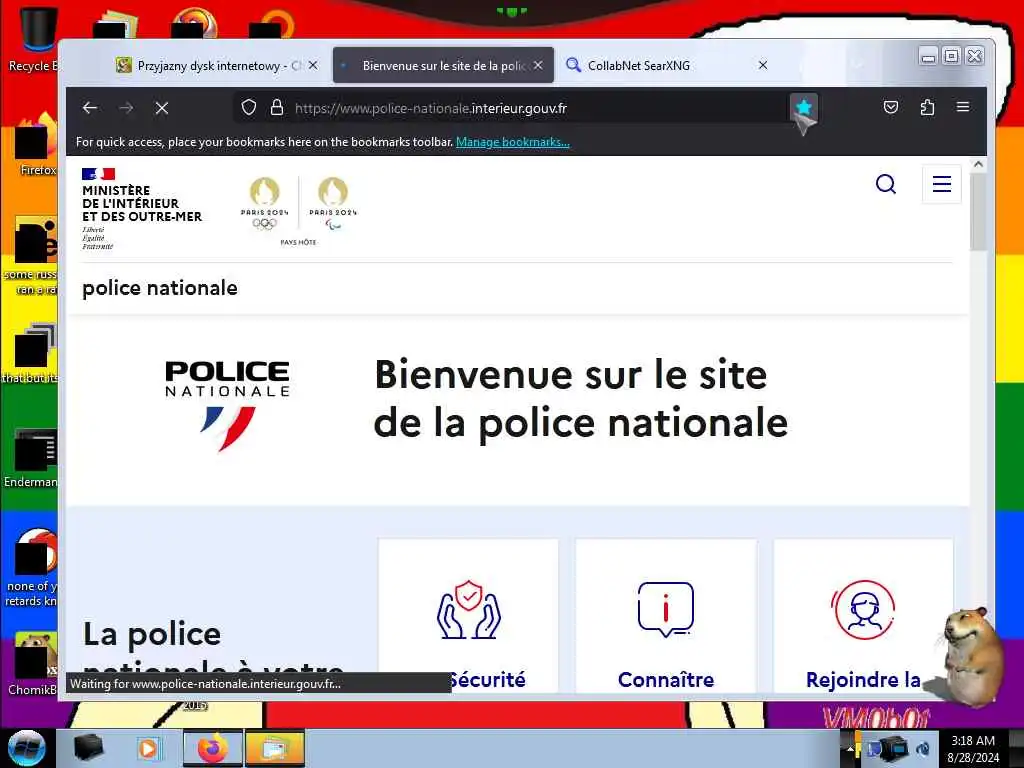Click the Ministère de l'Intérieur logo text
Viewport: 1024px width, 768px height.
coord(142,204)
